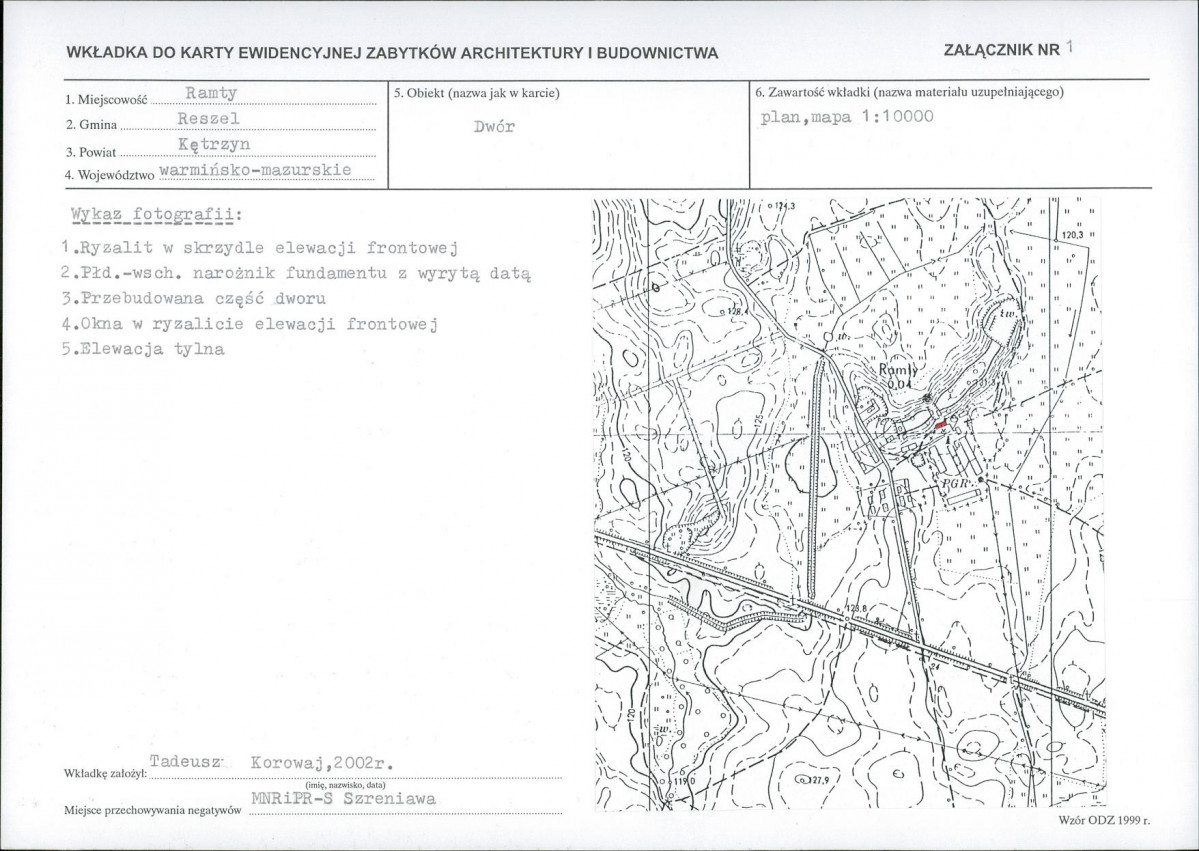Screen dimensions: 1199x851
Task: Click the ZAŁĄCZNIK NR label
Action: pyautogui.click(x=1002, y=50)
